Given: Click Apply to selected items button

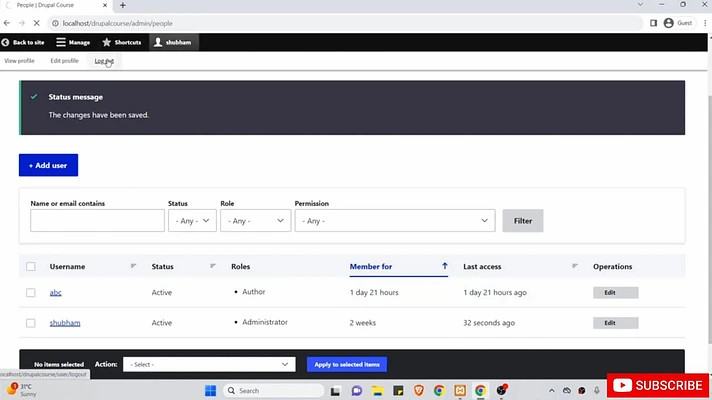Looking at the screenshot, I should tap(347, 364).
